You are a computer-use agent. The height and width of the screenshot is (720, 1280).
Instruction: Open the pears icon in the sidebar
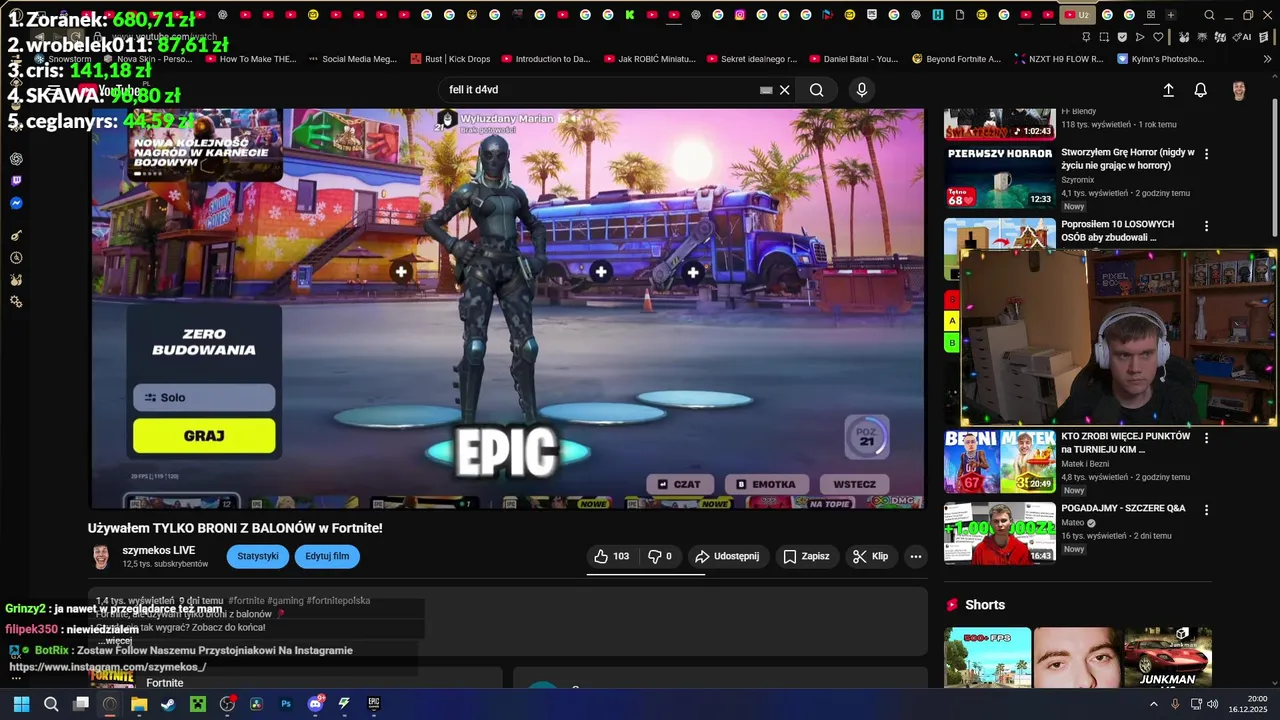16,280
